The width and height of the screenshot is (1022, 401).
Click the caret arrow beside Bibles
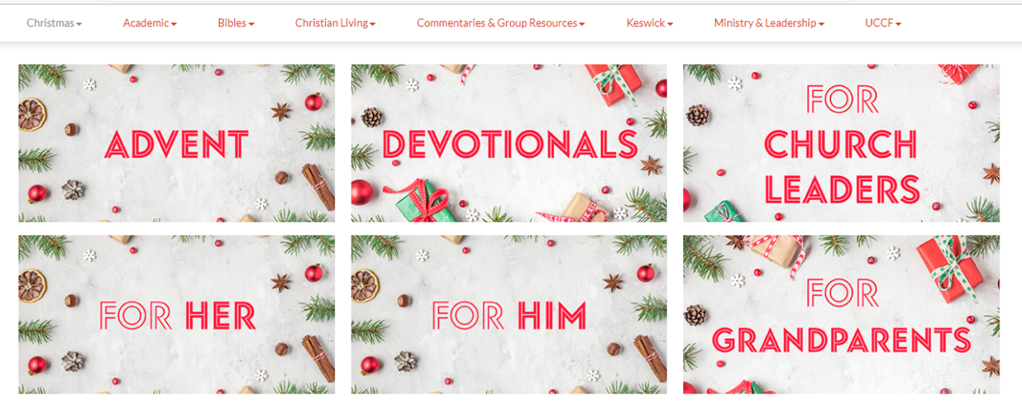click(252, 24)
